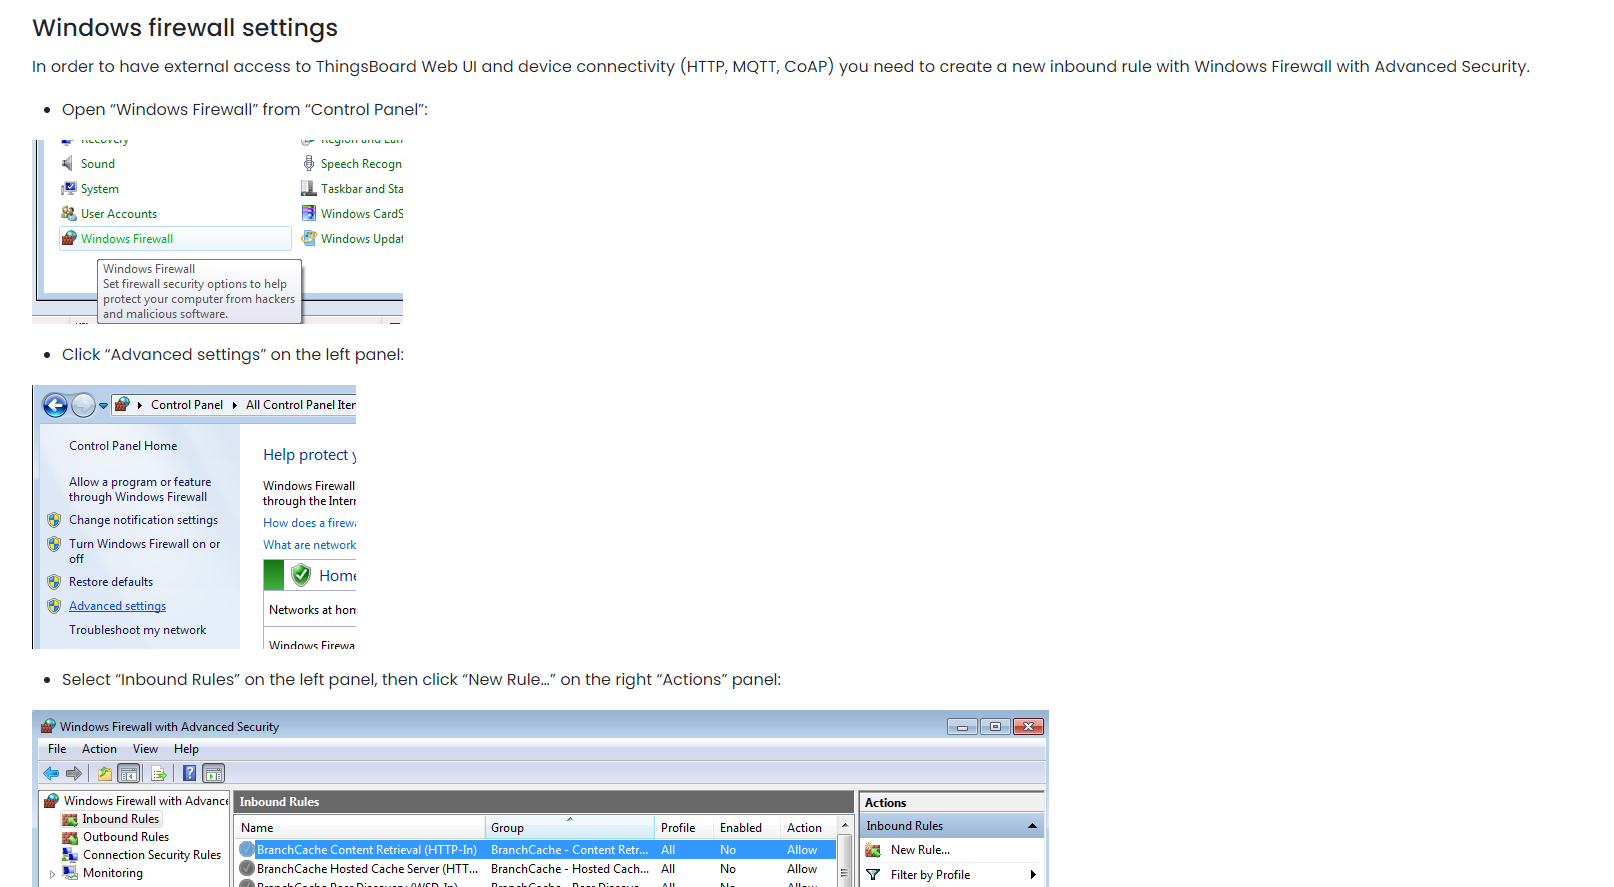Click the How does a firewall help link
This screenshot has width=1614, height=887.
click(x=309, y=523)
